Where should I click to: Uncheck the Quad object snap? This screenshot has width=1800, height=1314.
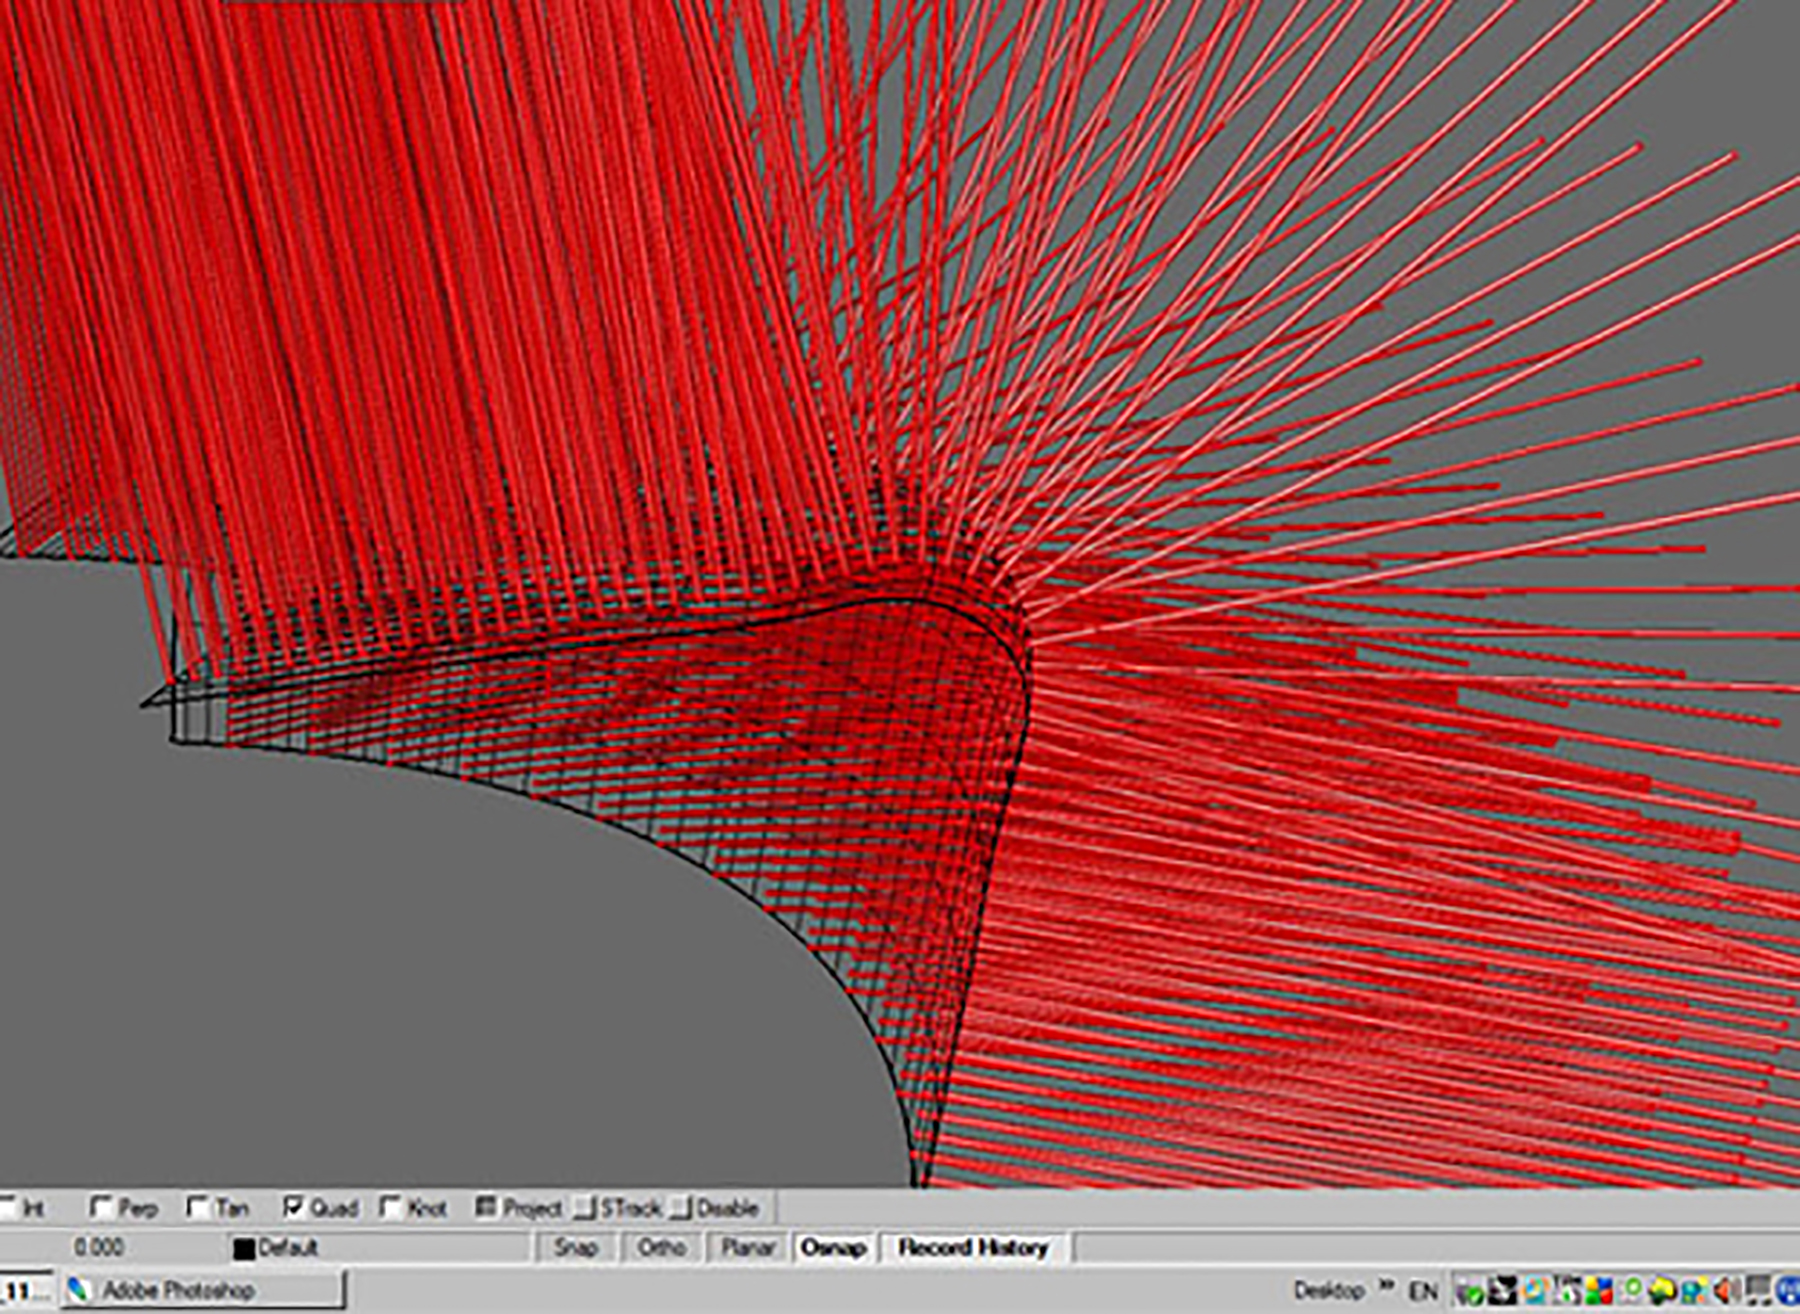pos(293,1208)
